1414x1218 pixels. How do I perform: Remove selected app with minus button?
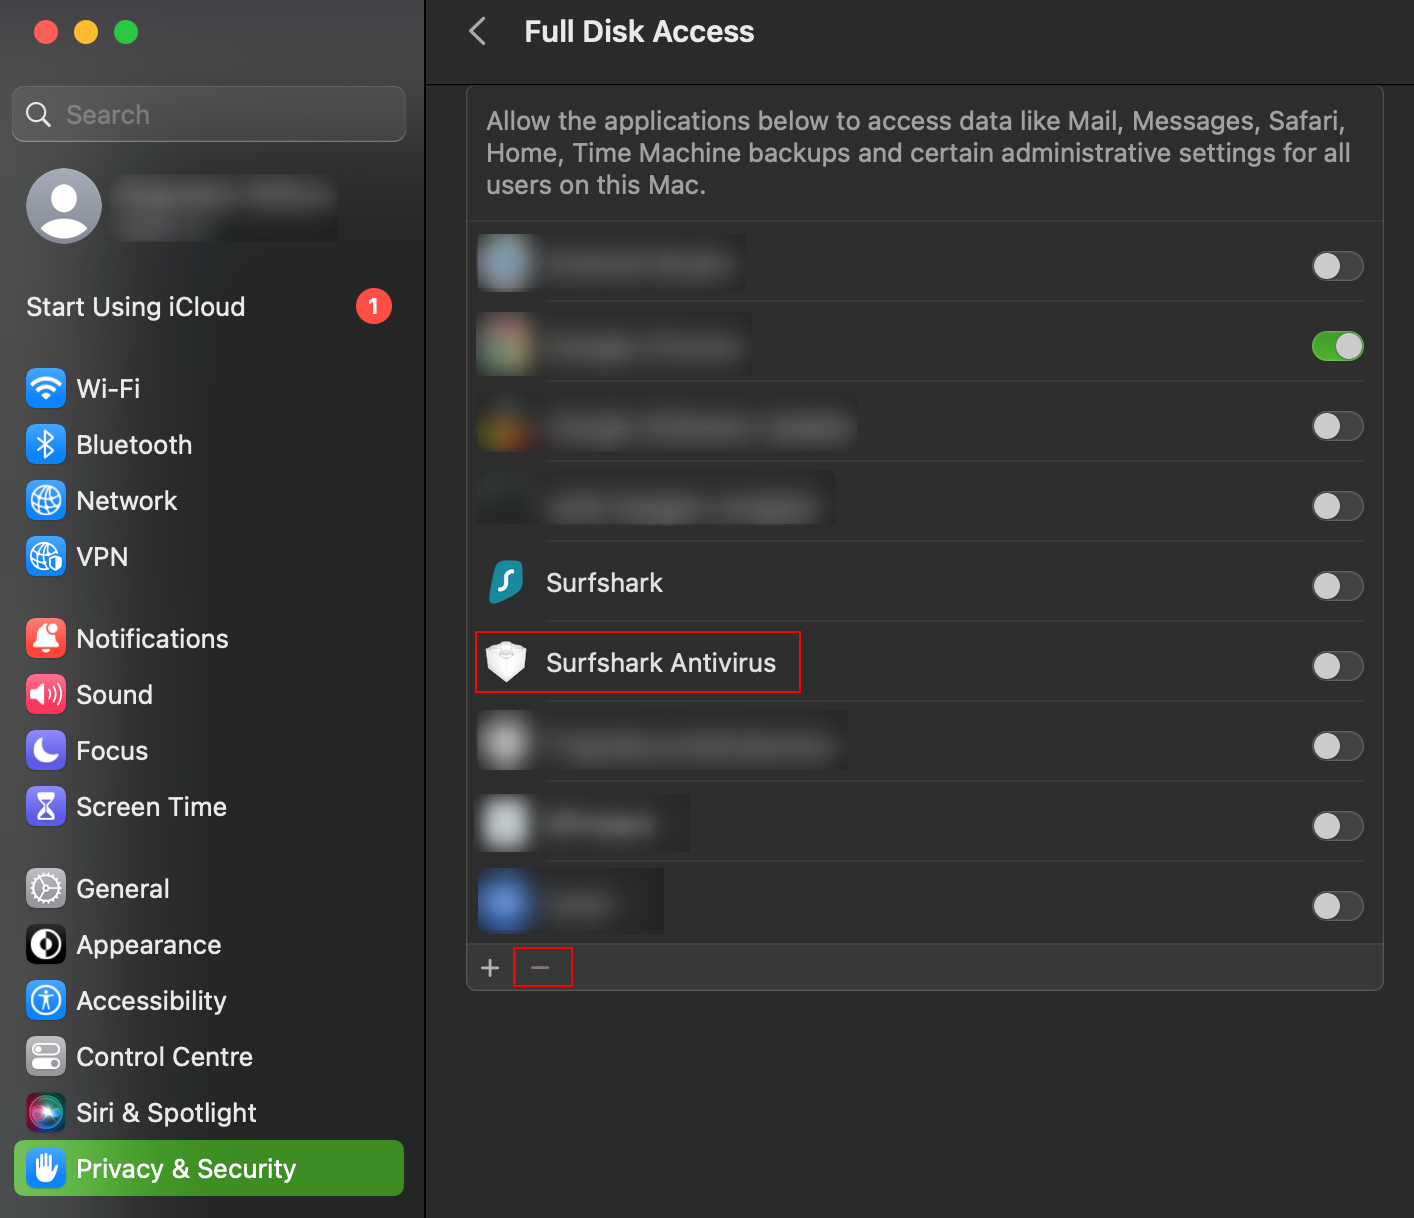540,968
